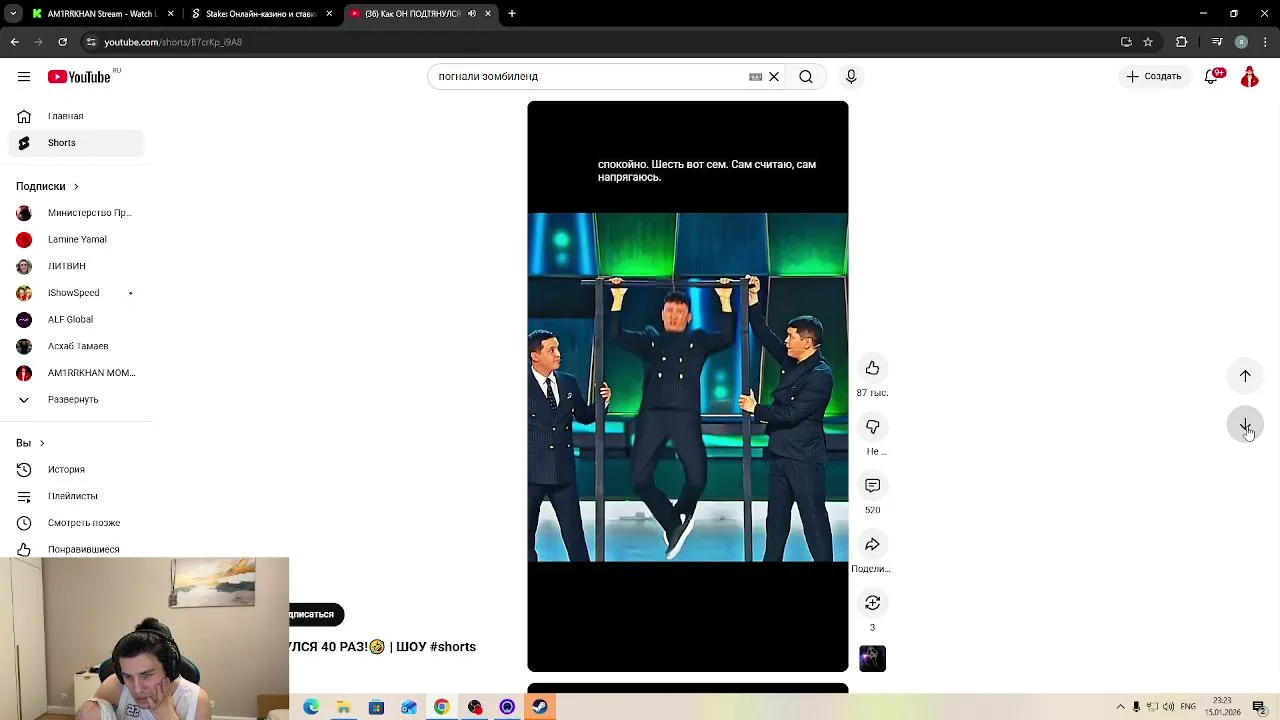The height and width of the screenshot is (720, 1280).
Task: Start voice search with the microphone
Action: (x=851, y=77)
